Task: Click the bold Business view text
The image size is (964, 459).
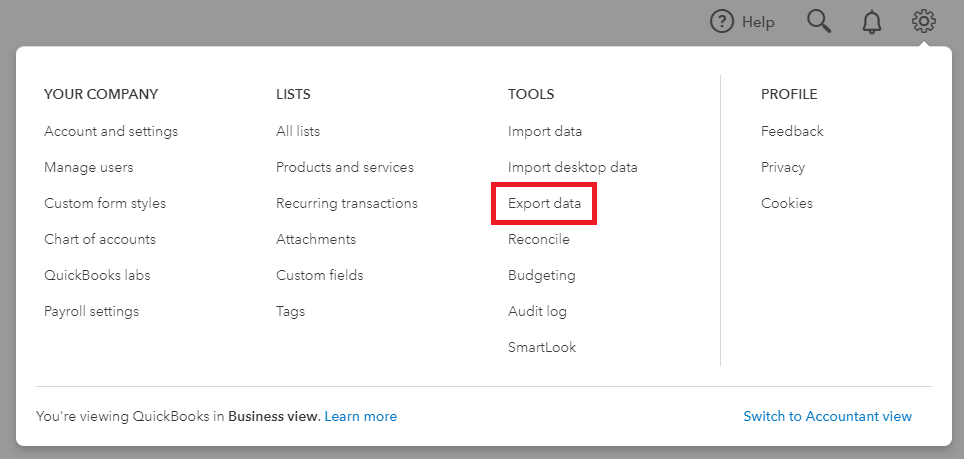Action: (274, 417)
